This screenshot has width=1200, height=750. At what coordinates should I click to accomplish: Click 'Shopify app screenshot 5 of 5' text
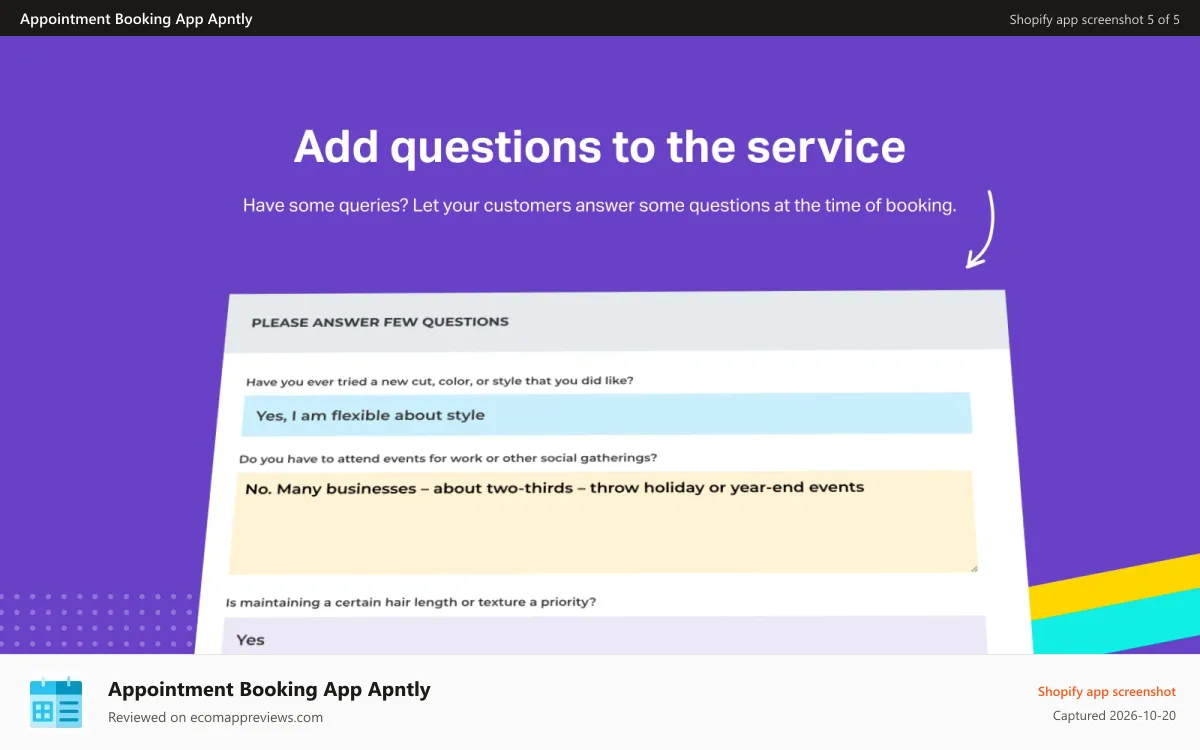1094,19
